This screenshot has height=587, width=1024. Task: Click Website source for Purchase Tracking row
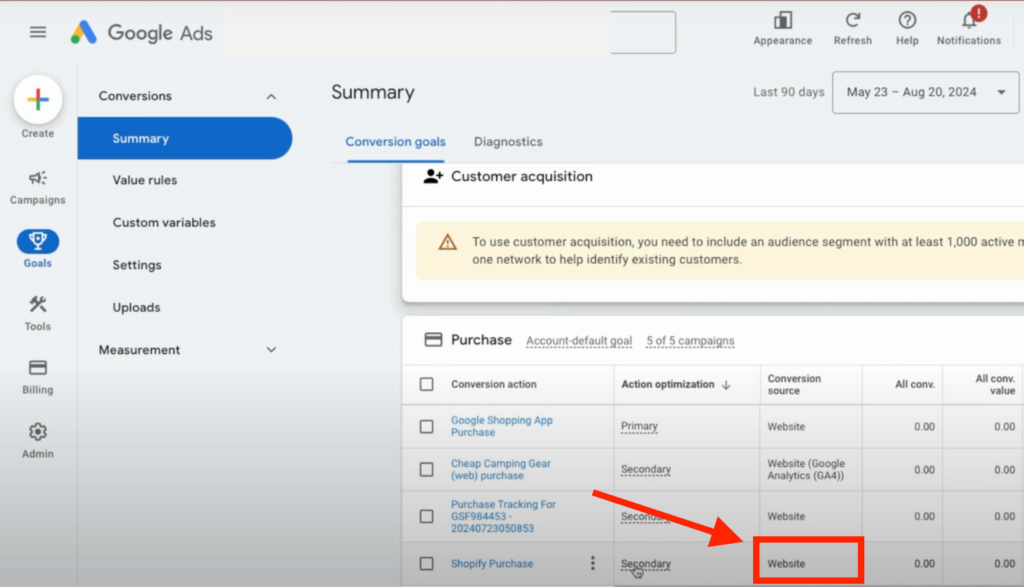pos(786,516)
